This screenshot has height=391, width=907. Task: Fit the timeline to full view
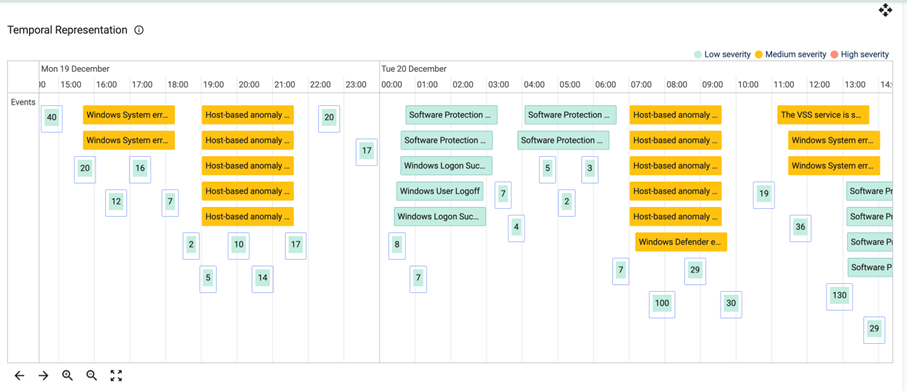[x=116, y=376]
